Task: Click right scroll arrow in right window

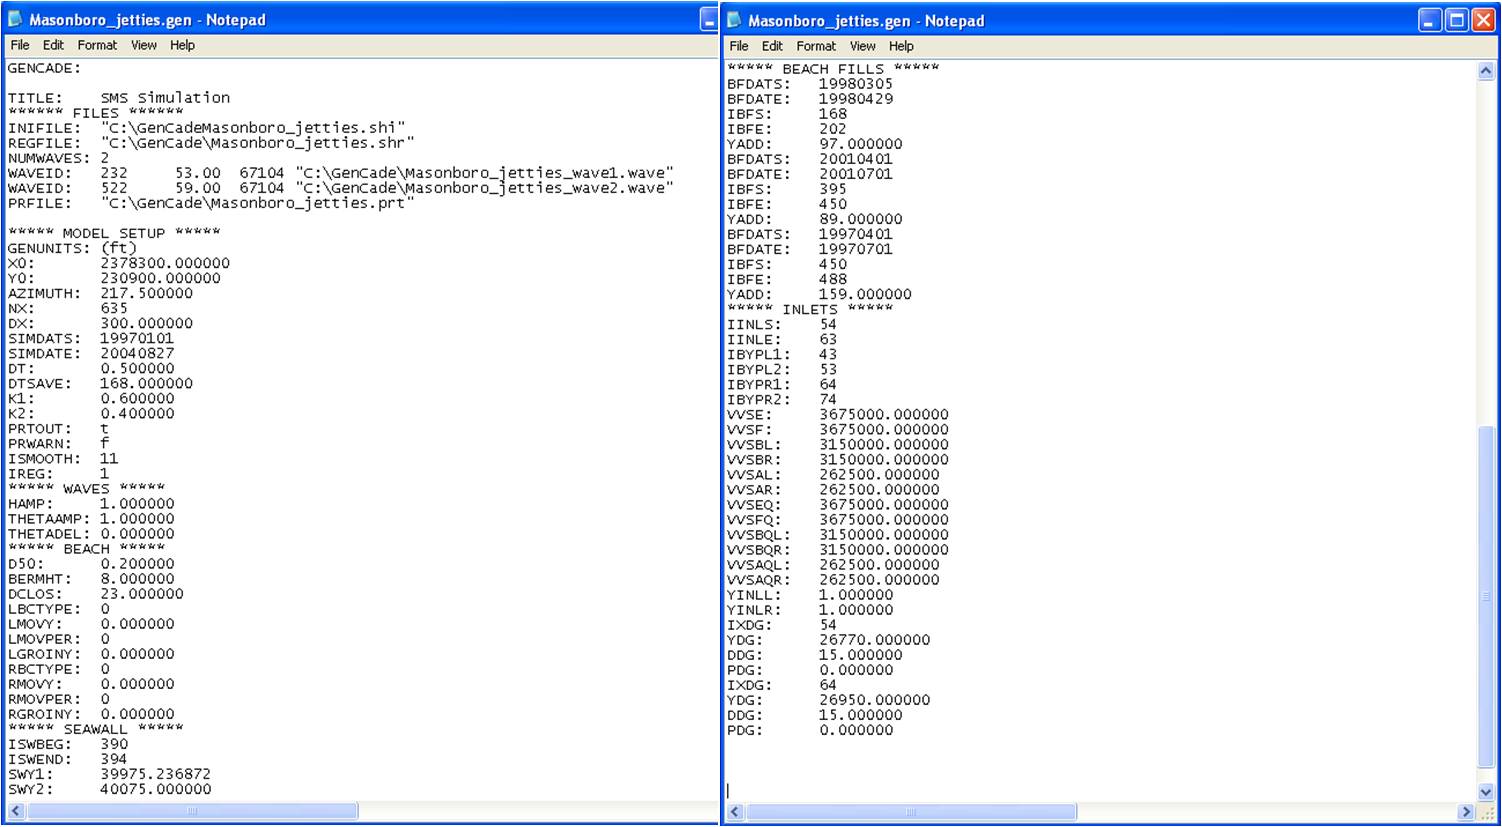Action: coord(1467,812)
